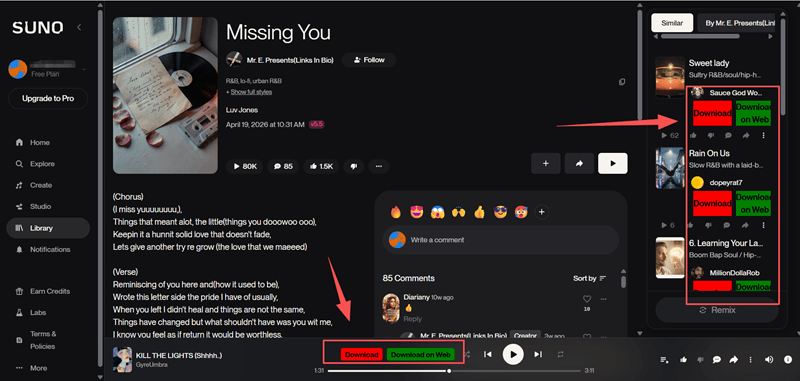The width and height of the screenshot is (800, 381).
Task: Dislike Missing You with the thumbs-down button
Action: (354, 166)
